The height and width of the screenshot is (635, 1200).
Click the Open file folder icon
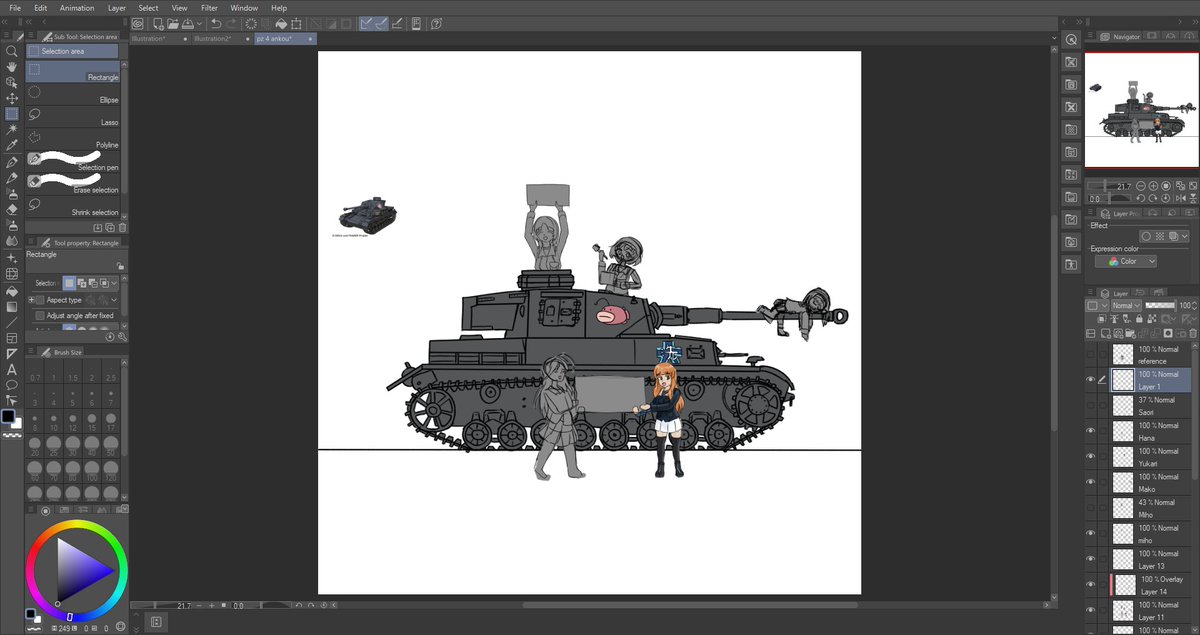173,23
